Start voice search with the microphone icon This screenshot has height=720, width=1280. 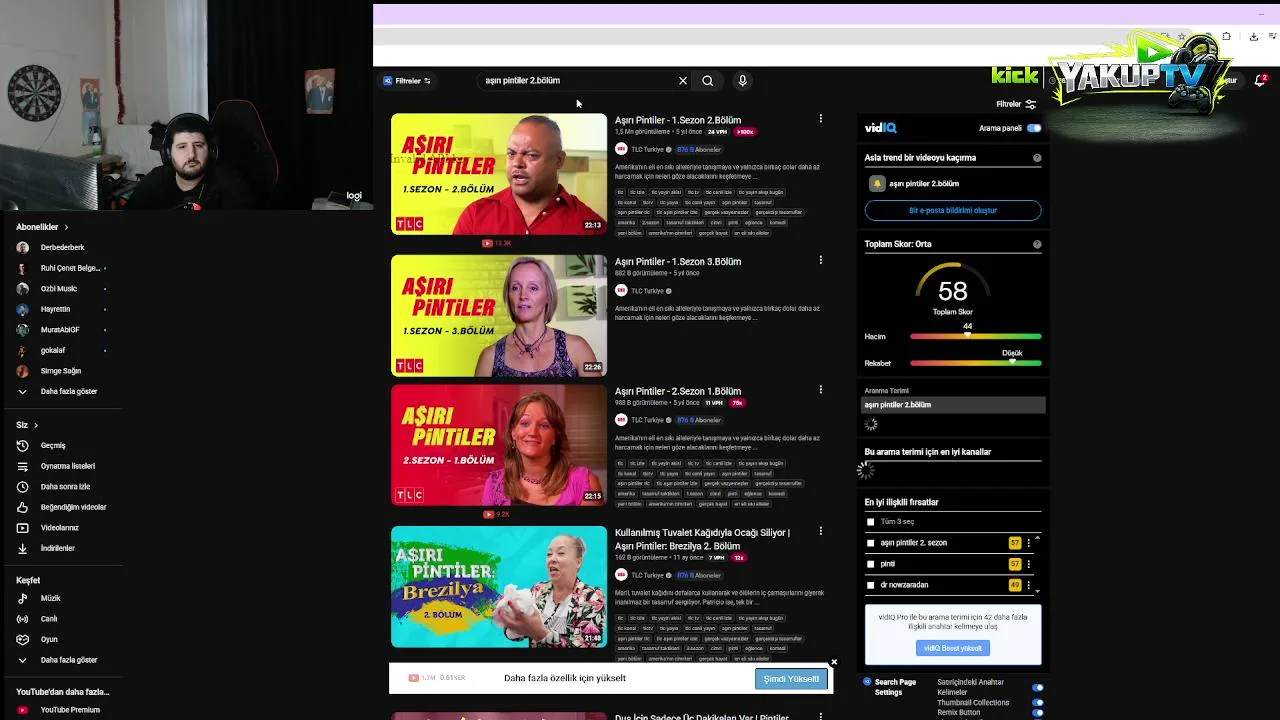(x=742, y=81)
